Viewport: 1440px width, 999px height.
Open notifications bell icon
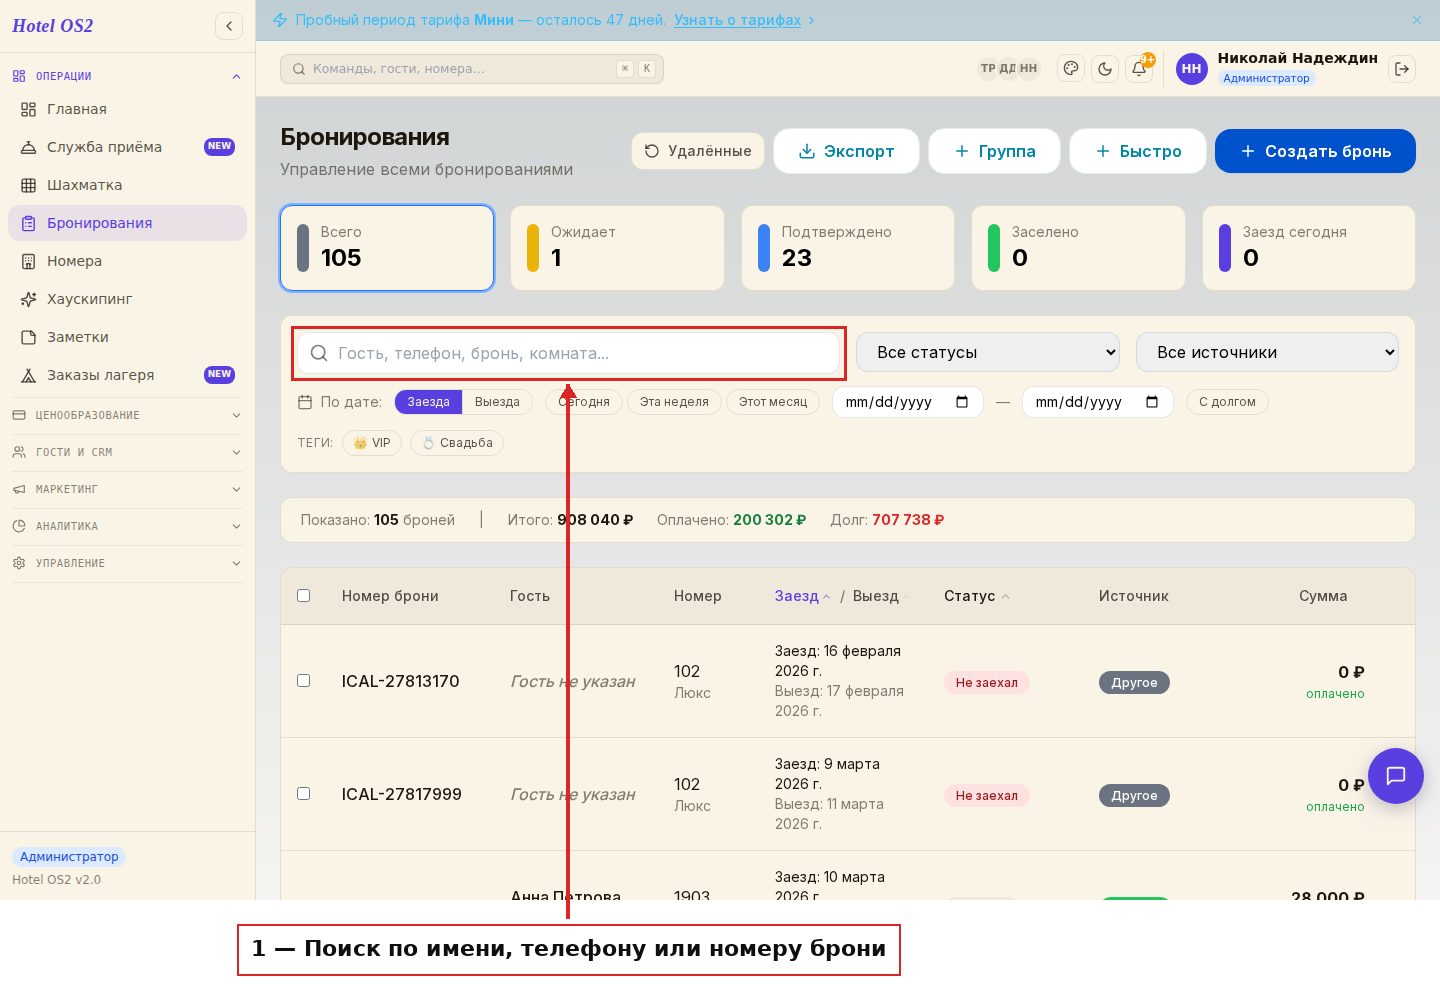pos(1139,69)
